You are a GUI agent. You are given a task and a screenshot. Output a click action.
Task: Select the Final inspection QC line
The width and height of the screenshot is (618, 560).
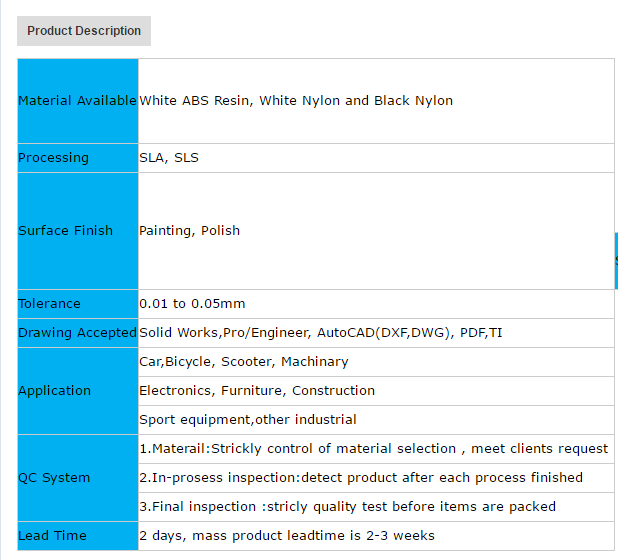pos(347,507)
